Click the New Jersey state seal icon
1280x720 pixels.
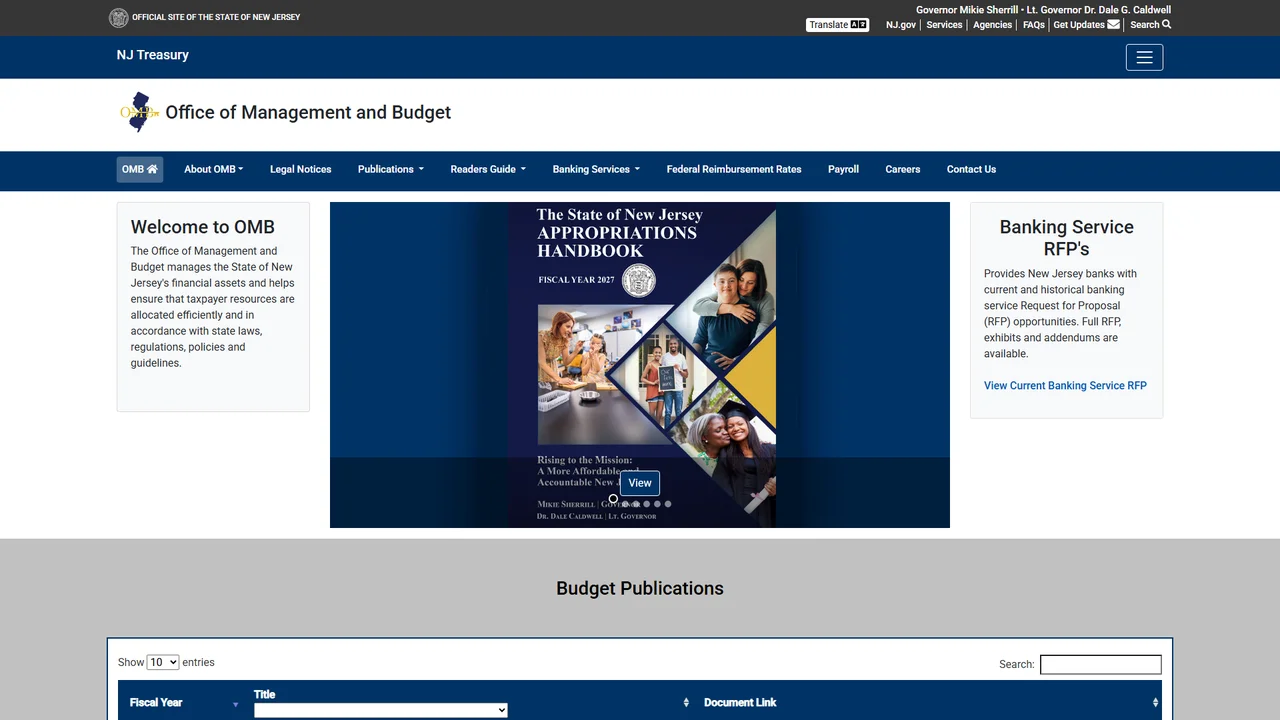[x=118, y=17]
